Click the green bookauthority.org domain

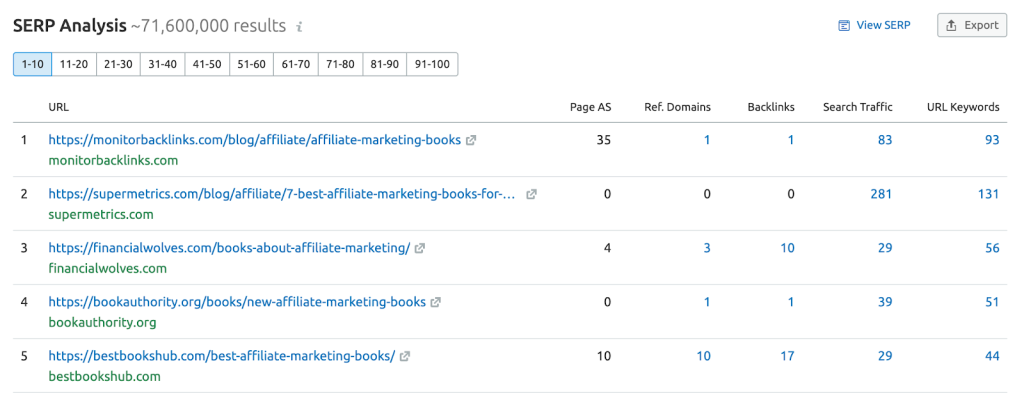click(103, 322)
